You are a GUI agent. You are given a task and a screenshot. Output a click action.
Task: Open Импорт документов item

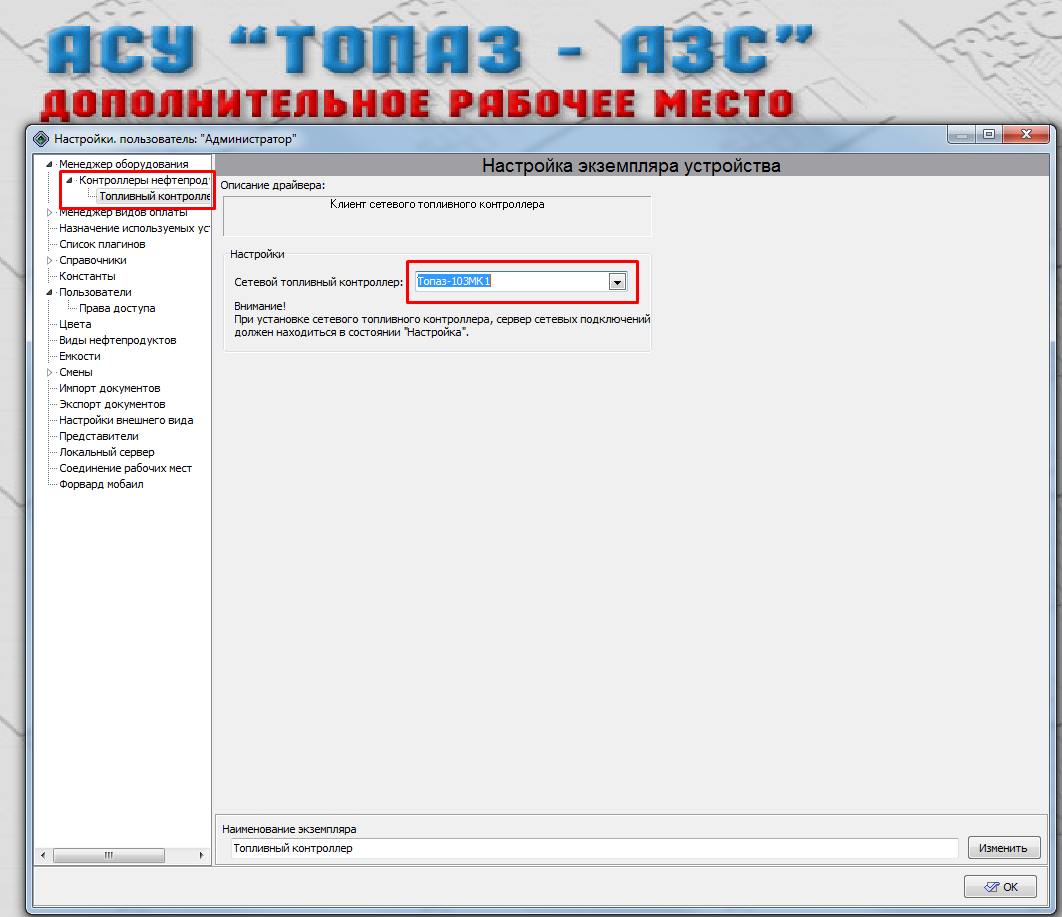click(110, 388)
